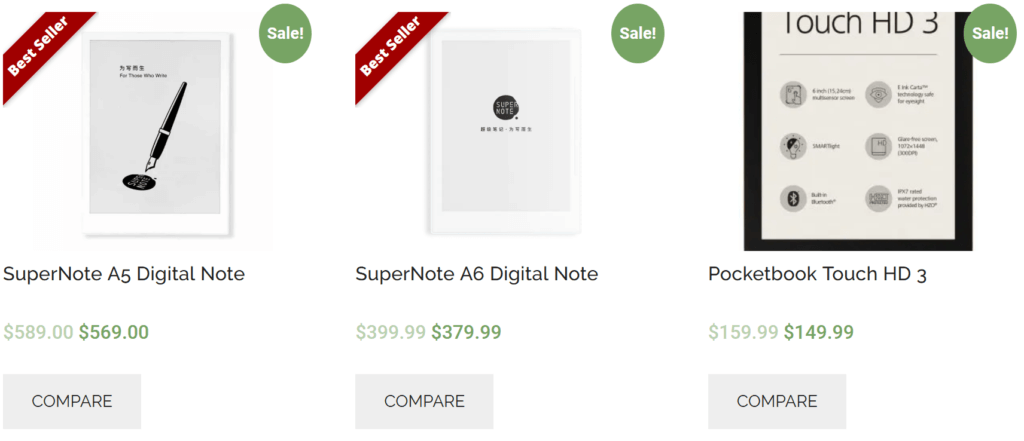
Task: Compare the SuperNote A5 Digital Note
Action: pos(72,401)
